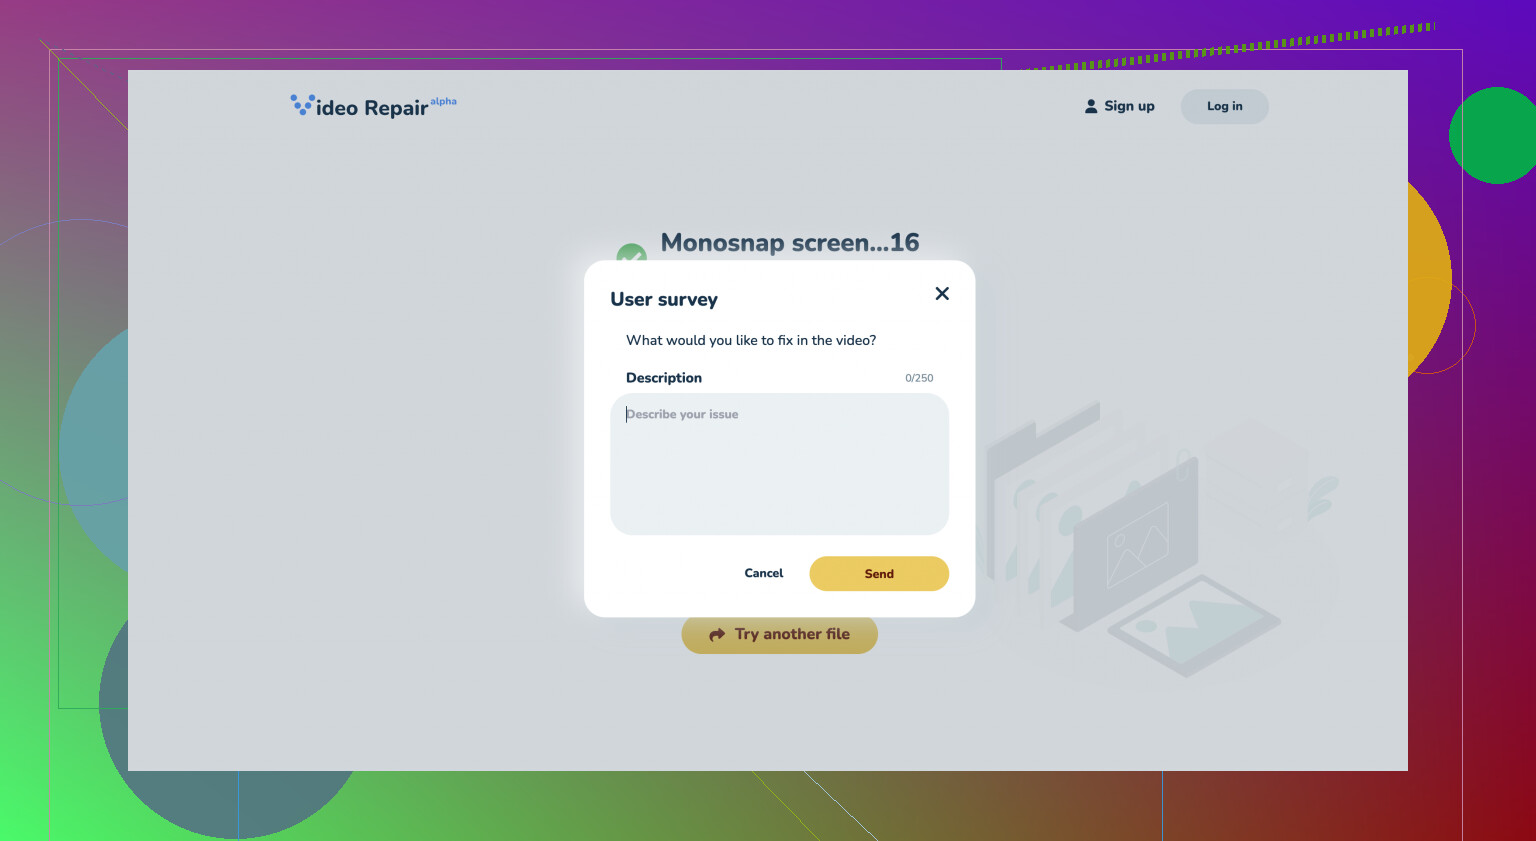This screenshot has height=841, width=1536.
Task: Click the monitor picture illustration at right
Action: tap(1135, 545)
